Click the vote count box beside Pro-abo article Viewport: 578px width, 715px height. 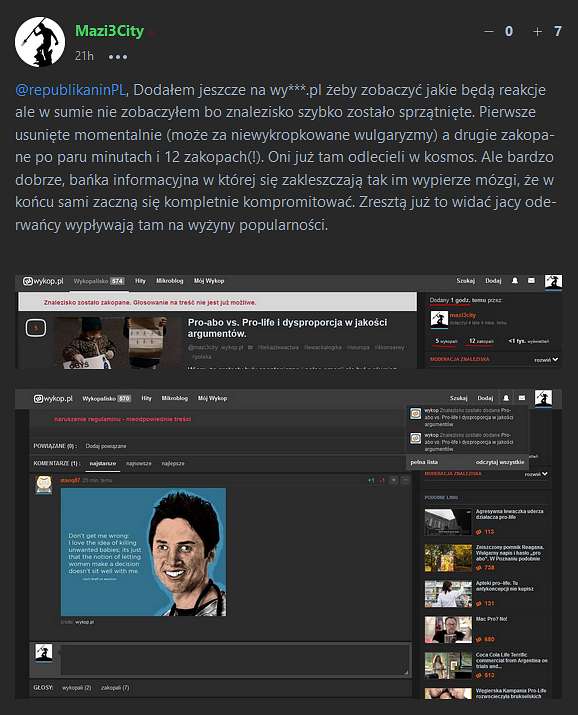coord(36,328)
